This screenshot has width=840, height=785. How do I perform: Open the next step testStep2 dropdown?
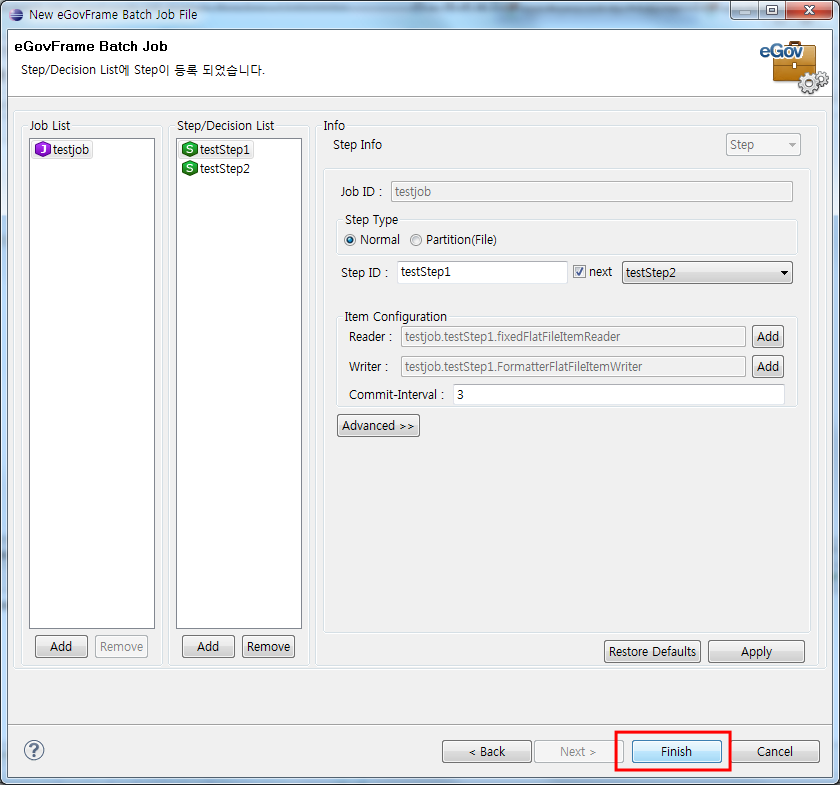click(707, 273)
